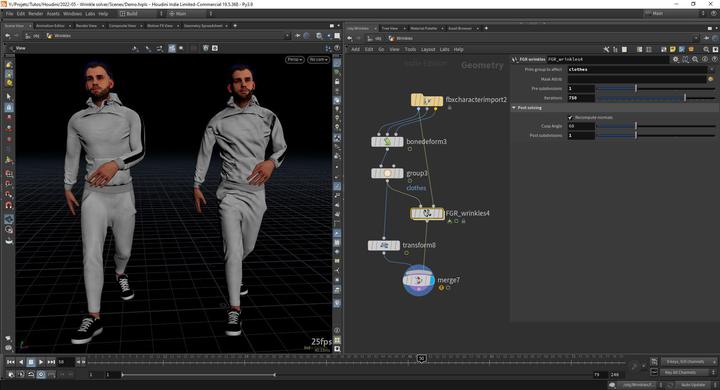The height and width of the screenshot is (390, 720).
Task: Click the viewport help question mark icon
Action: (337, 48)
